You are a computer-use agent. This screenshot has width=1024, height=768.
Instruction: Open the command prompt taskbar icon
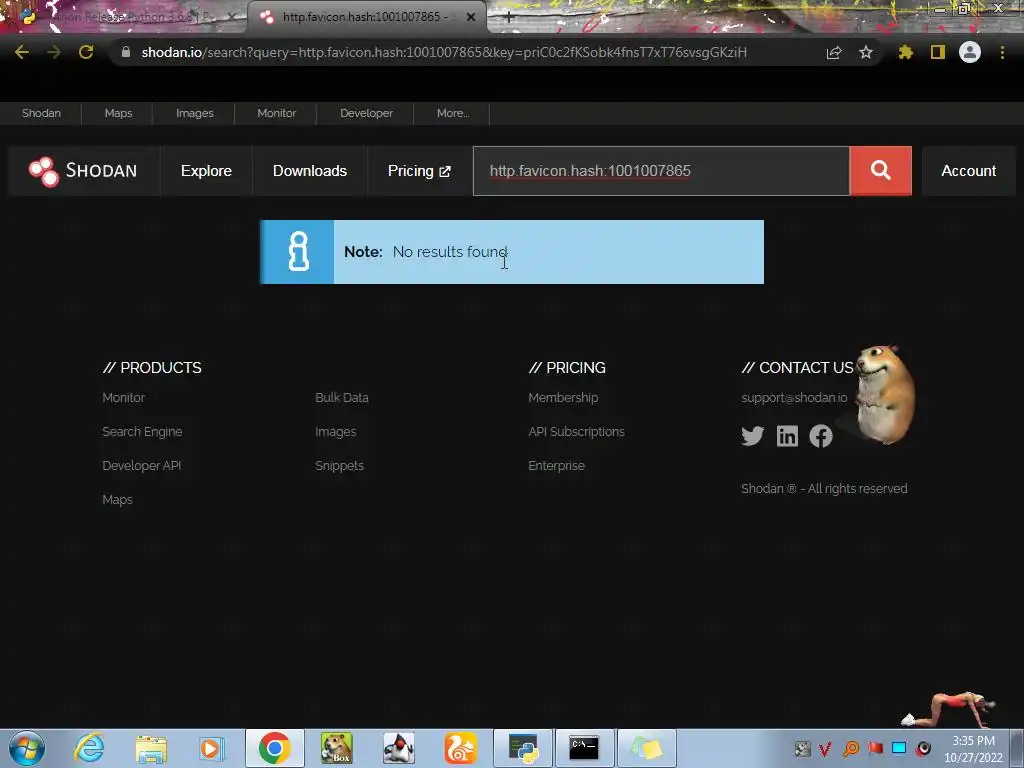point(584,748)
